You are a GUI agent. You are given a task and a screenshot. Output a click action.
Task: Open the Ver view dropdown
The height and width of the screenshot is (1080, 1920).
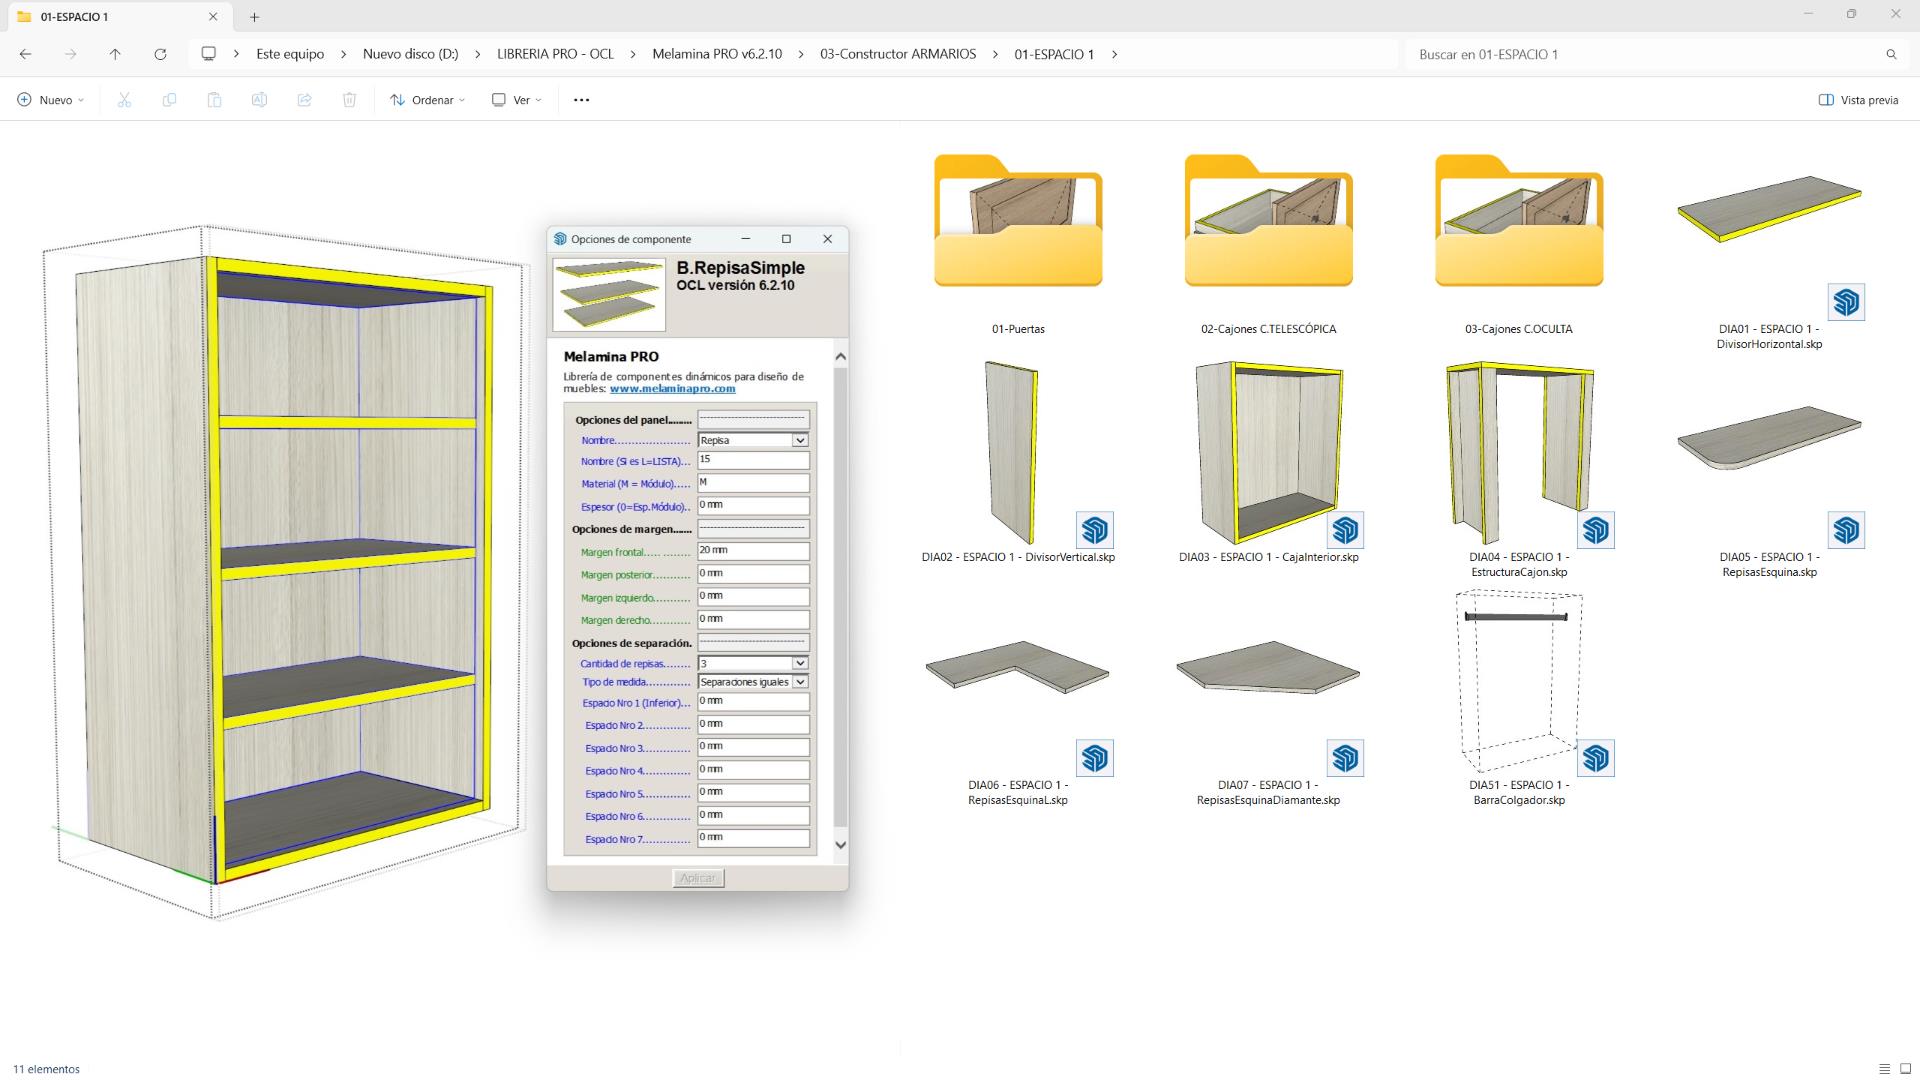(516, 100)
